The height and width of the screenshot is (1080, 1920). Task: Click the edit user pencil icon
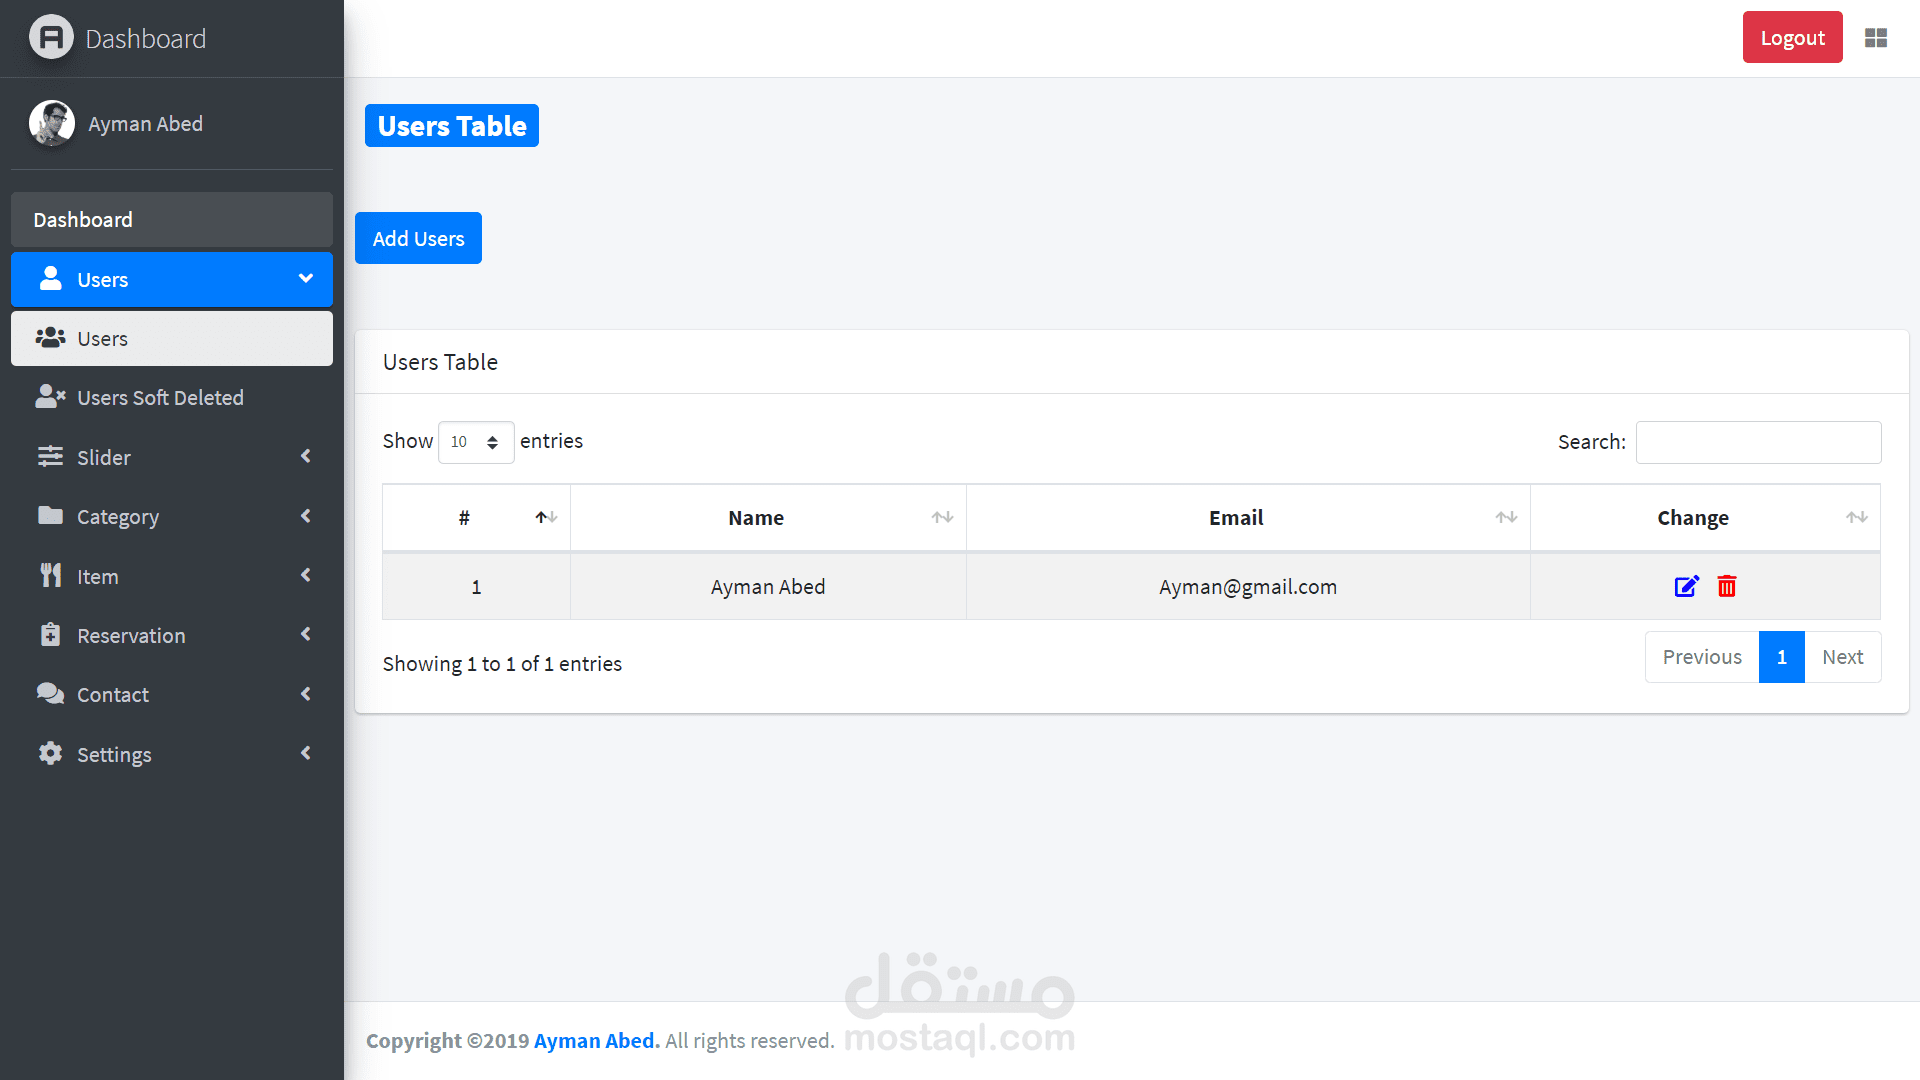[x=1686, y=586]
